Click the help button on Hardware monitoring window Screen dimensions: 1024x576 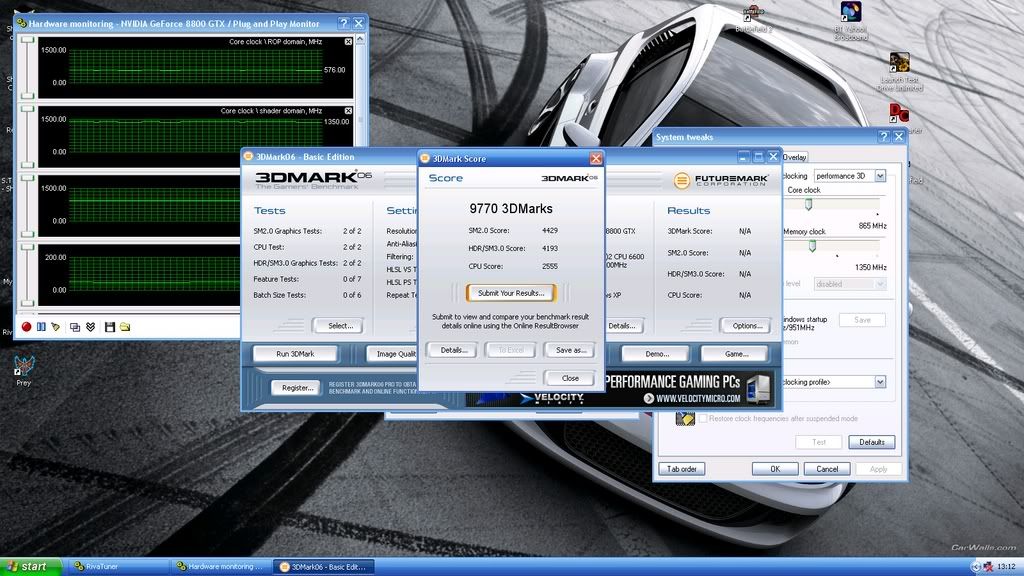(x=344, y=24)
